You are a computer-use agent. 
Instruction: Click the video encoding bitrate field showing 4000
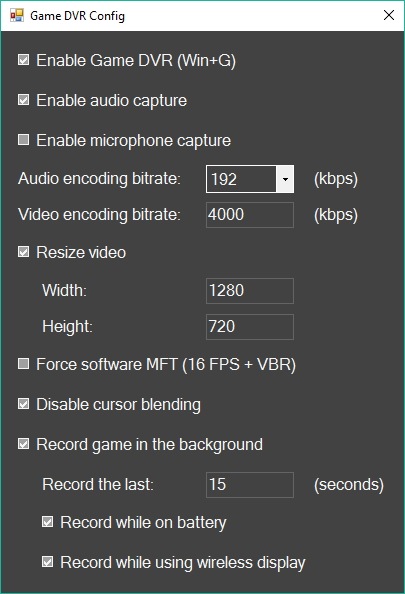pyautogui.click(x=250, y=215)
